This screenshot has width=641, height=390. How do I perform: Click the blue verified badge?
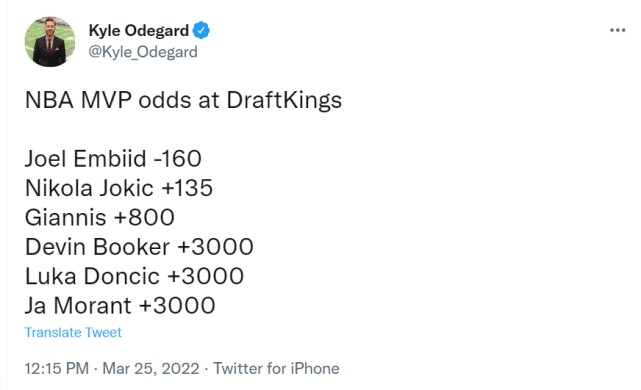(x=201, y=31)
